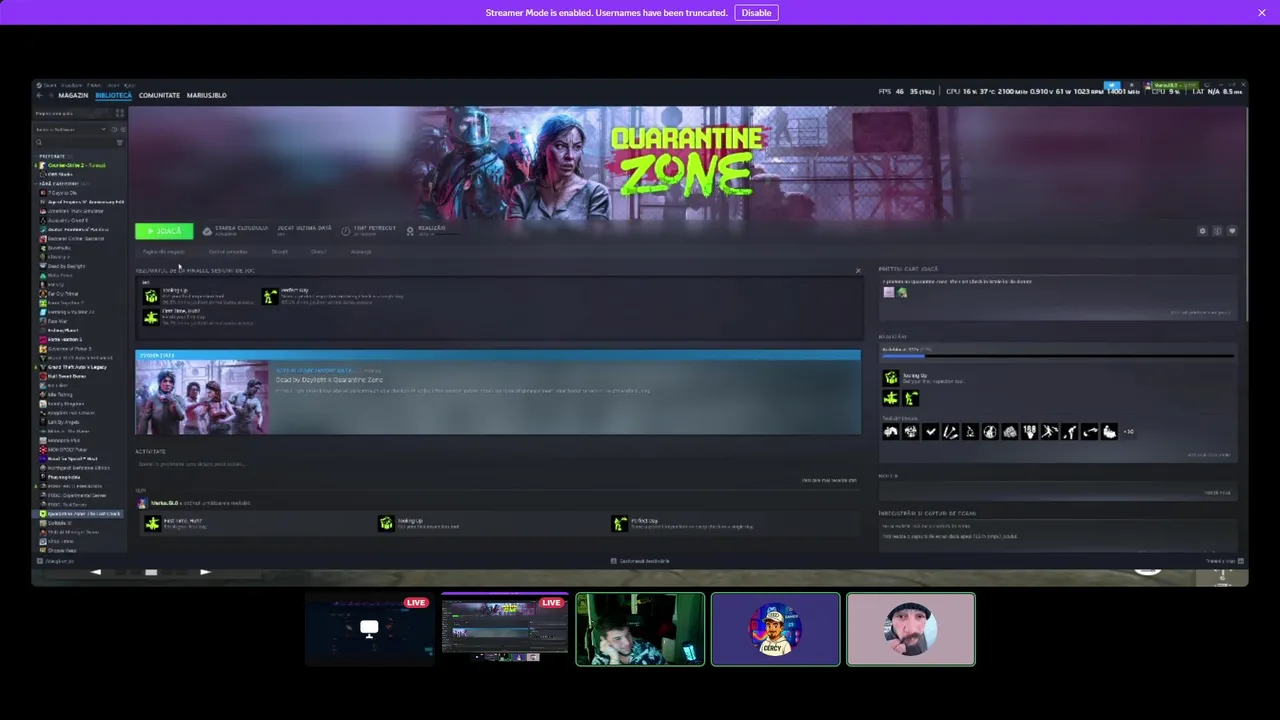Select Counter-Strike 2 in the library list
The image size is (1280, 720).
pos(76,165)
